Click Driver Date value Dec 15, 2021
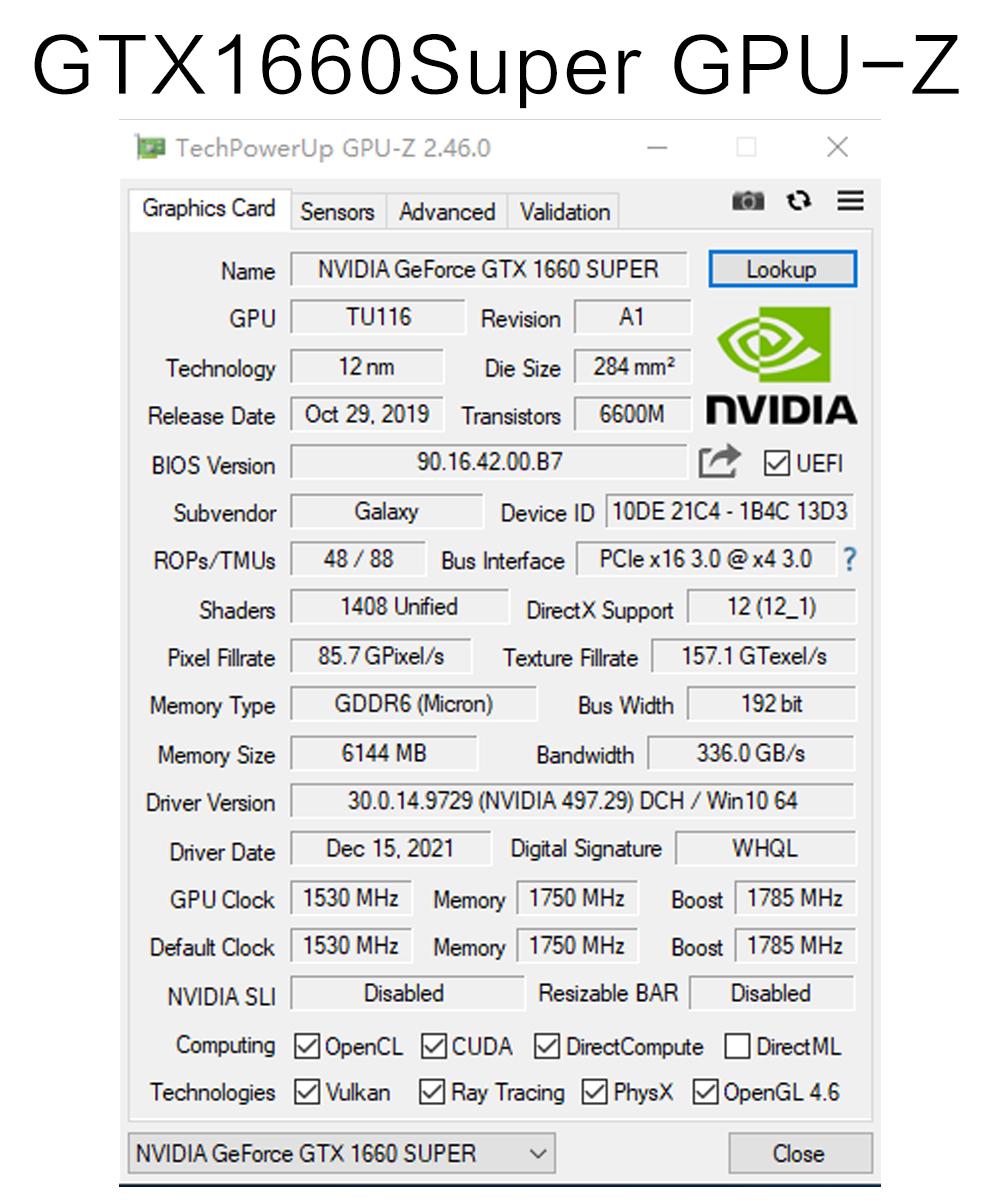 click(390, 848)
